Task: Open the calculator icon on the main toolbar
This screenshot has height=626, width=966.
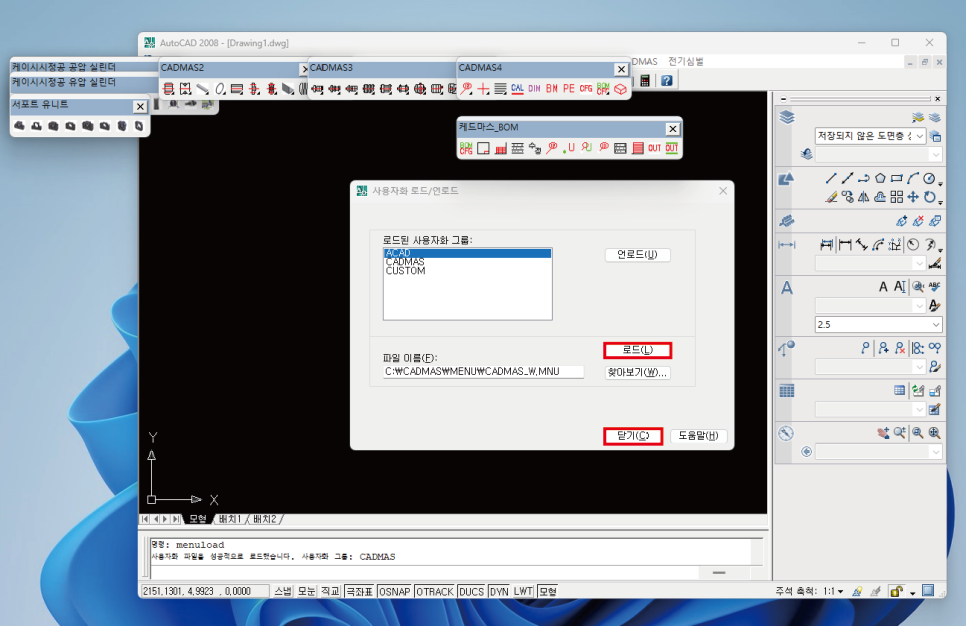Action: click(x=645, y=81)
